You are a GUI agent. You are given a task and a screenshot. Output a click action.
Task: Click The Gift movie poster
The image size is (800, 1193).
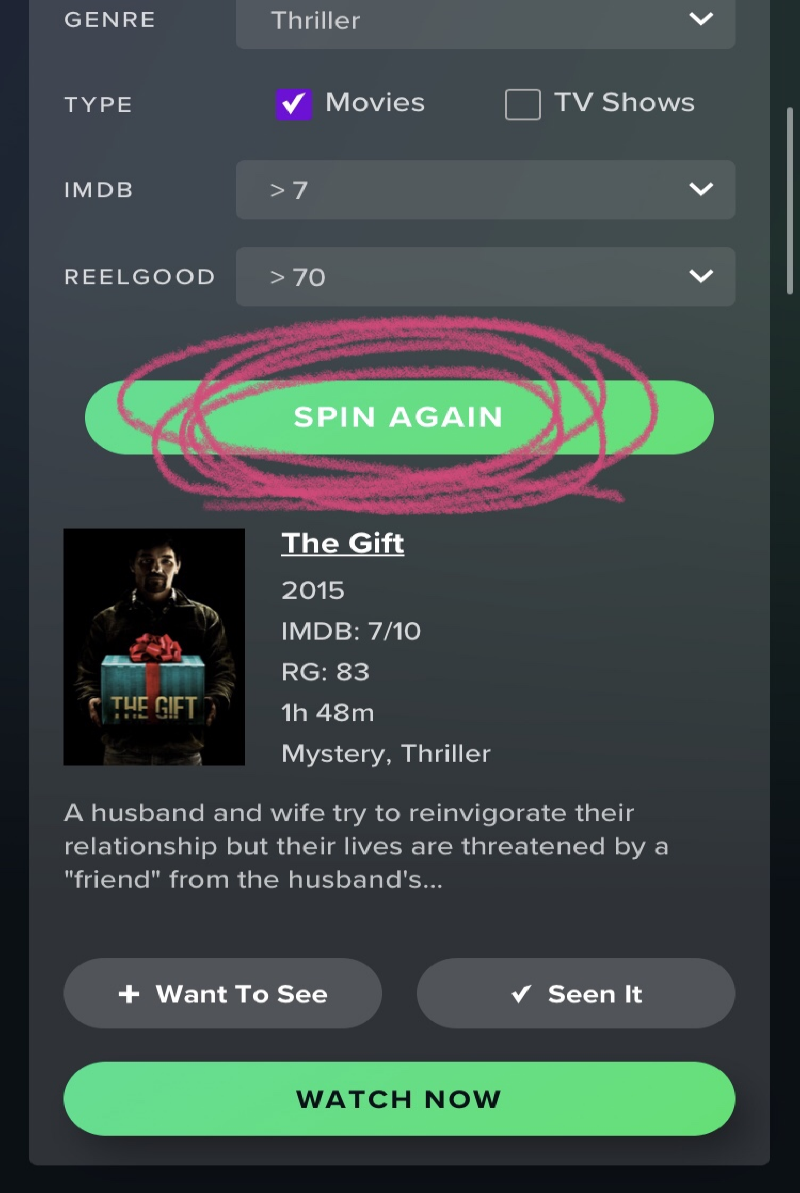point(154,647)
